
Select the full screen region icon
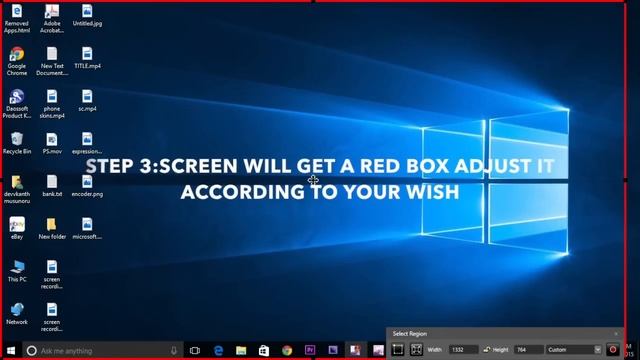tap(416, 350)
